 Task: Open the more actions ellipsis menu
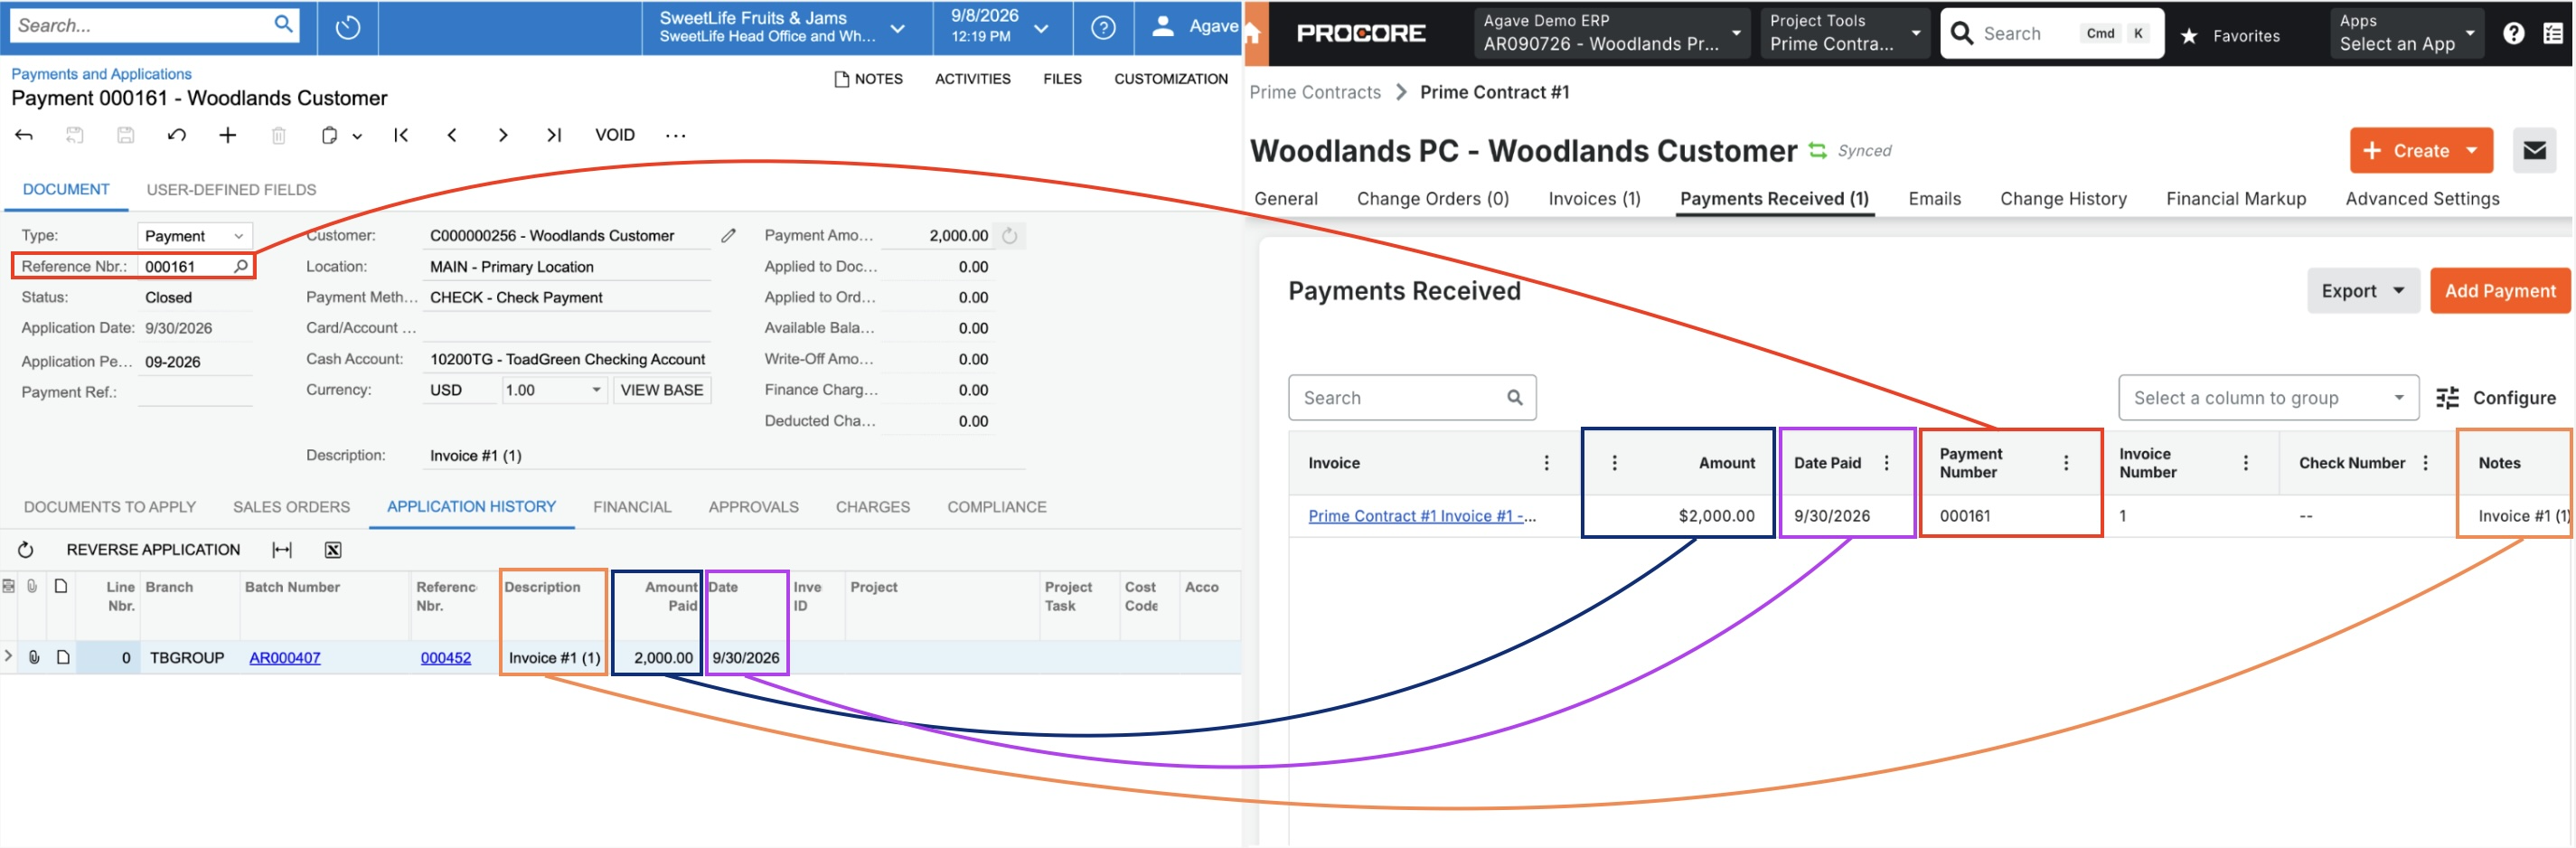(x=676, y=135)
